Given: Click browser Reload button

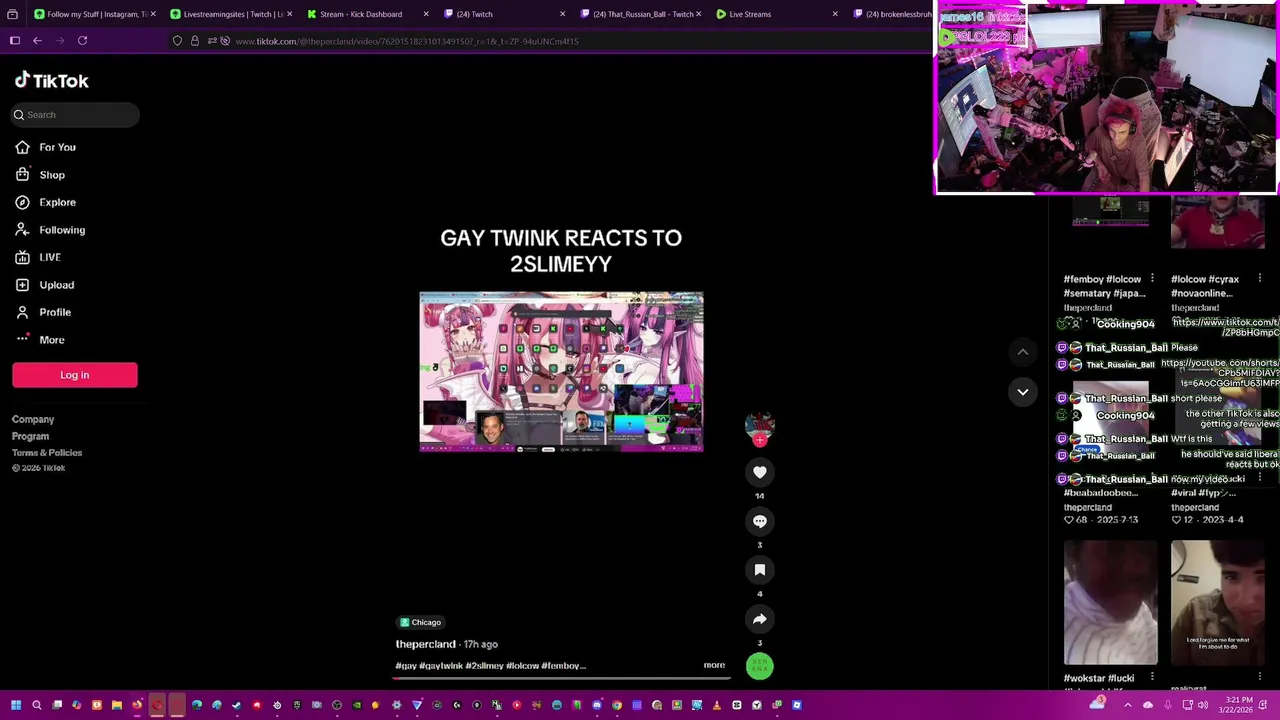Looking at the screenshot, I should (82, 41).
